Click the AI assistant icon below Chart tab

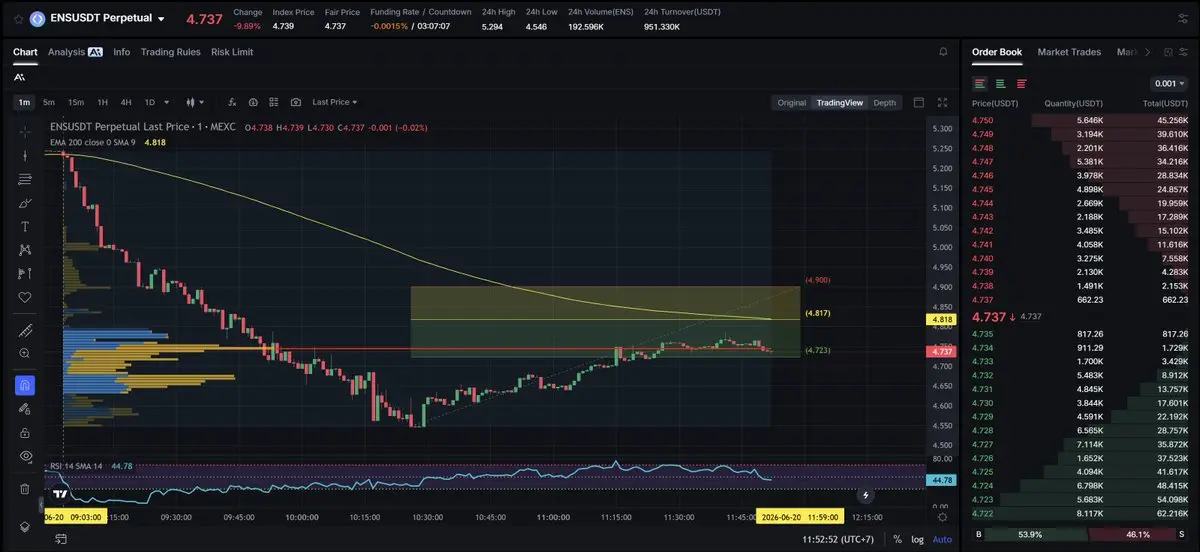[20, 77]
